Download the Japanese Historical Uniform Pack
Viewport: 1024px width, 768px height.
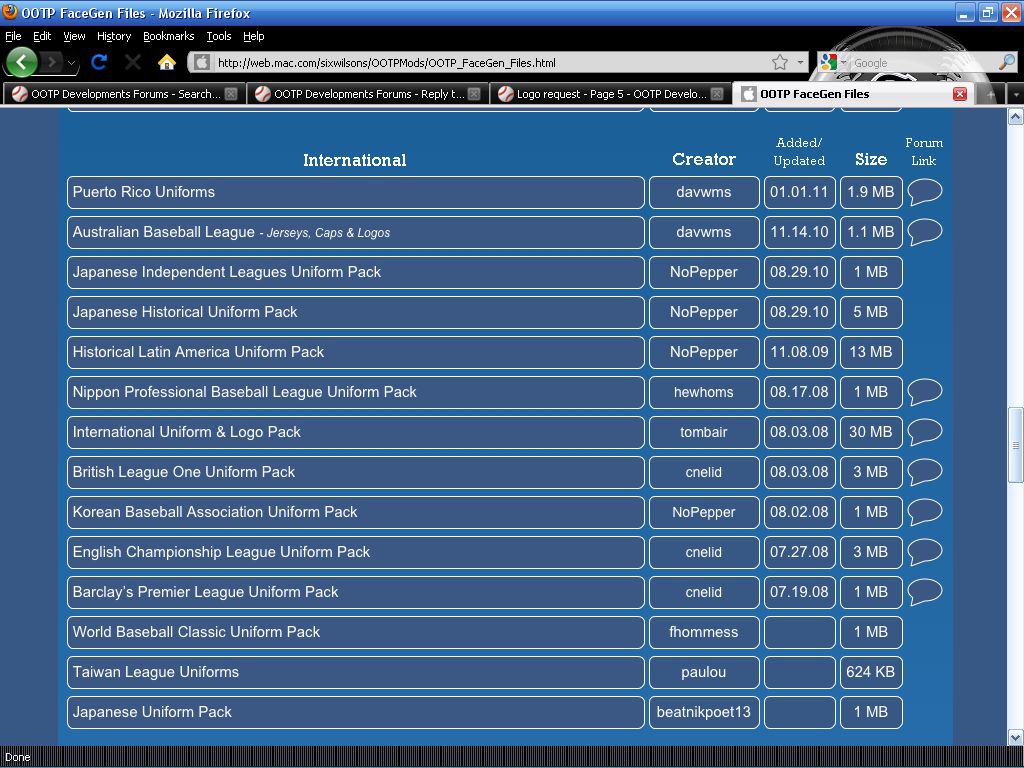point(185,312)
